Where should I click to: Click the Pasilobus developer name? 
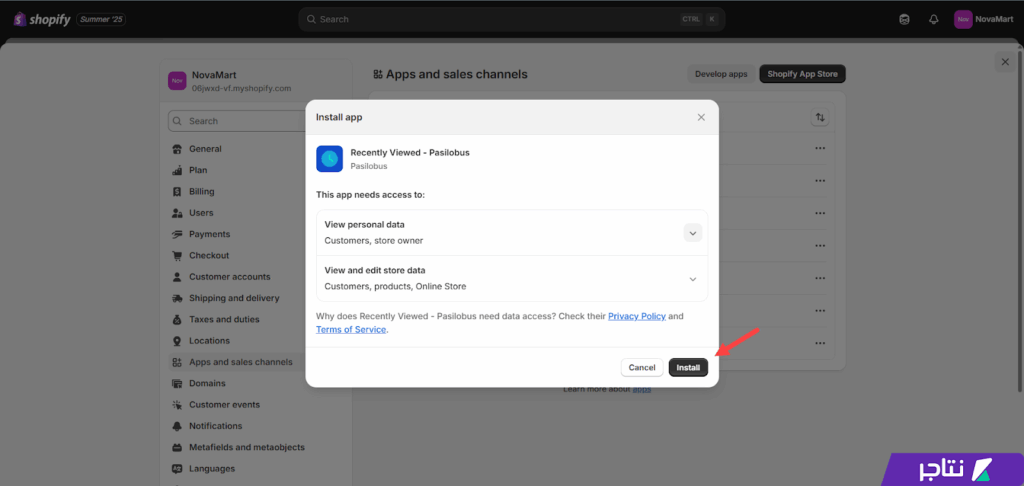[369, 166]
